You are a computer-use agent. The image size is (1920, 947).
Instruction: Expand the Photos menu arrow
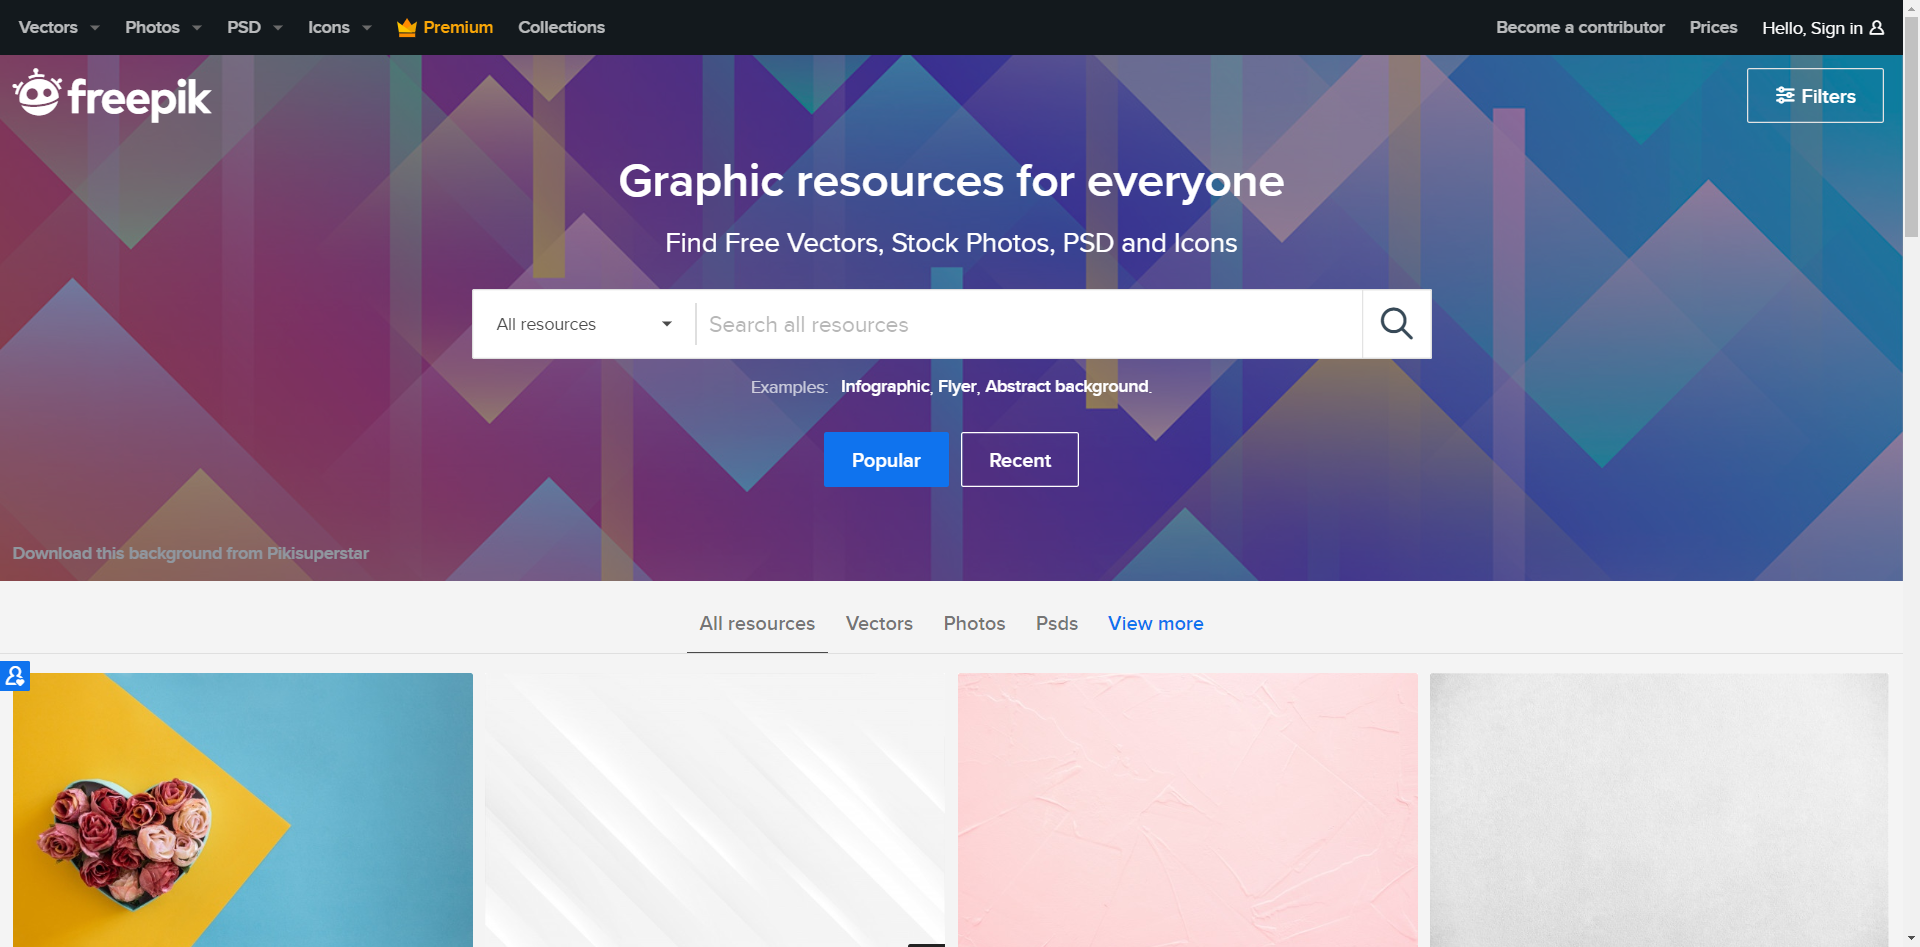(x=197, y=28)
